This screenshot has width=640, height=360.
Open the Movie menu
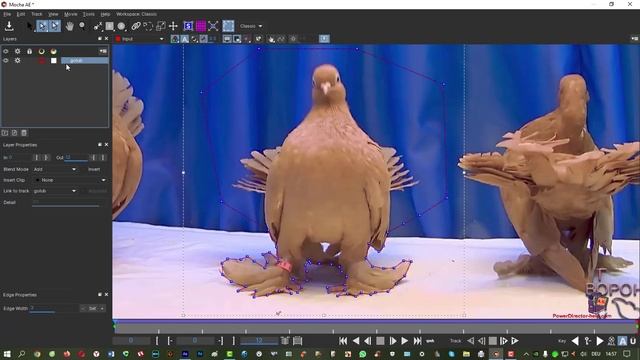71,14
